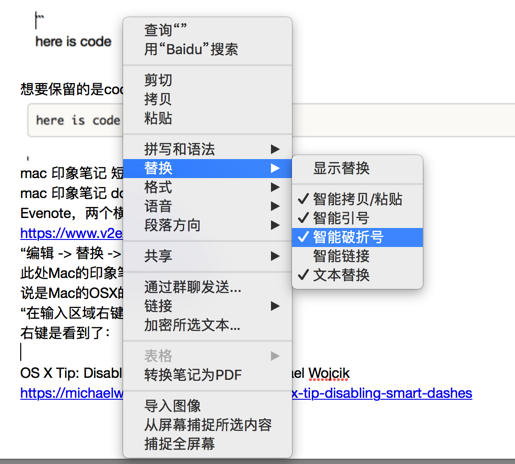
Task: Click the line starting 此处Mac的印象
Action: (x=71, y=273)
